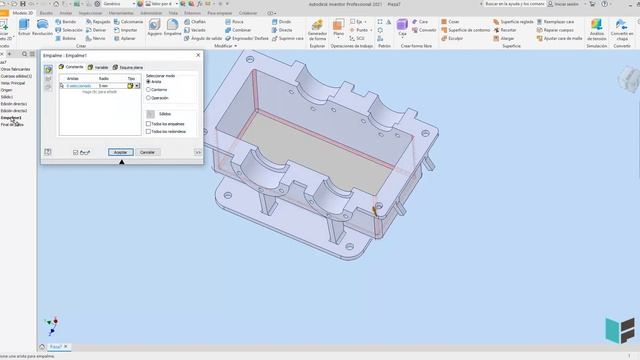640x360 pixels.
Task: Click Iniciar sesión link
Action: tap(563, 4)
